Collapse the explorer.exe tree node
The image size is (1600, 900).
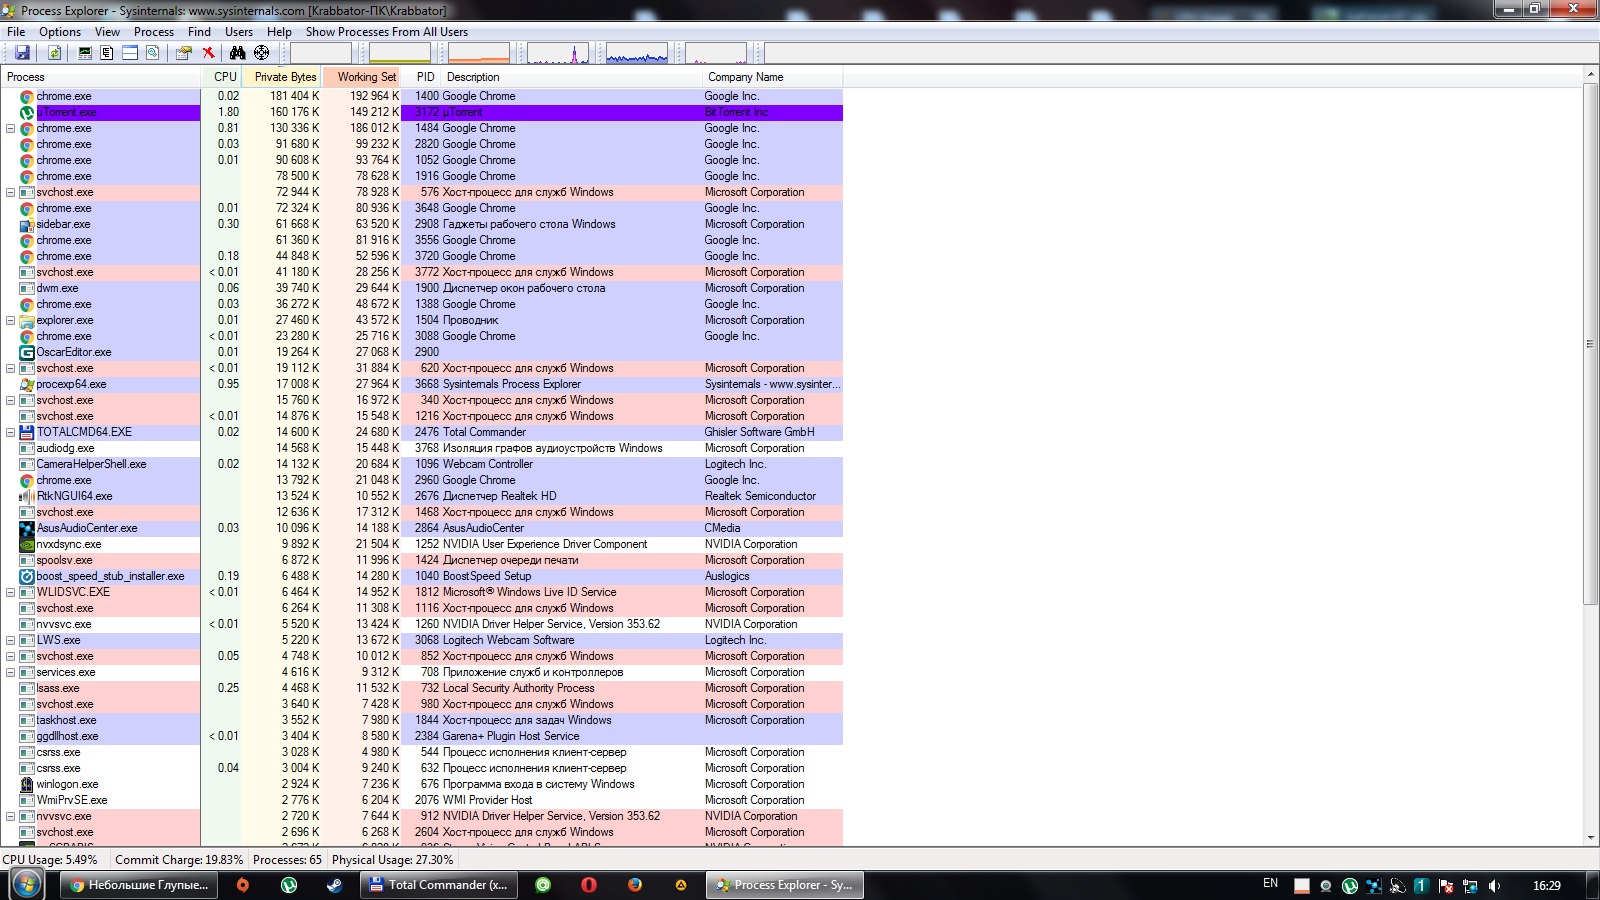click(10, 320)
